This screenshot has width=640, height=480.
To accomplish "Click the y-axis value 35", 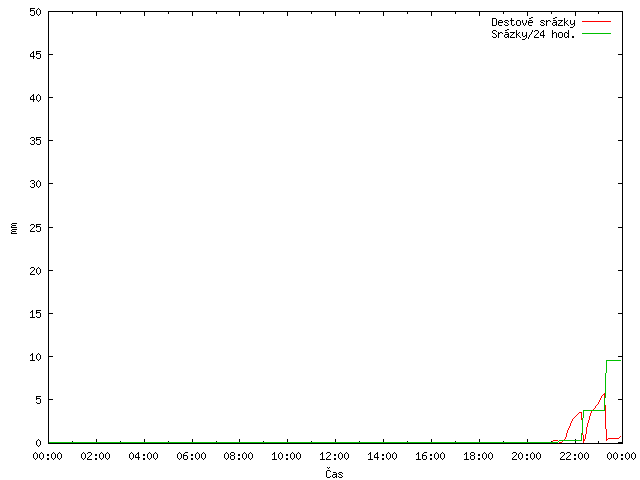I will coord(36,141).
